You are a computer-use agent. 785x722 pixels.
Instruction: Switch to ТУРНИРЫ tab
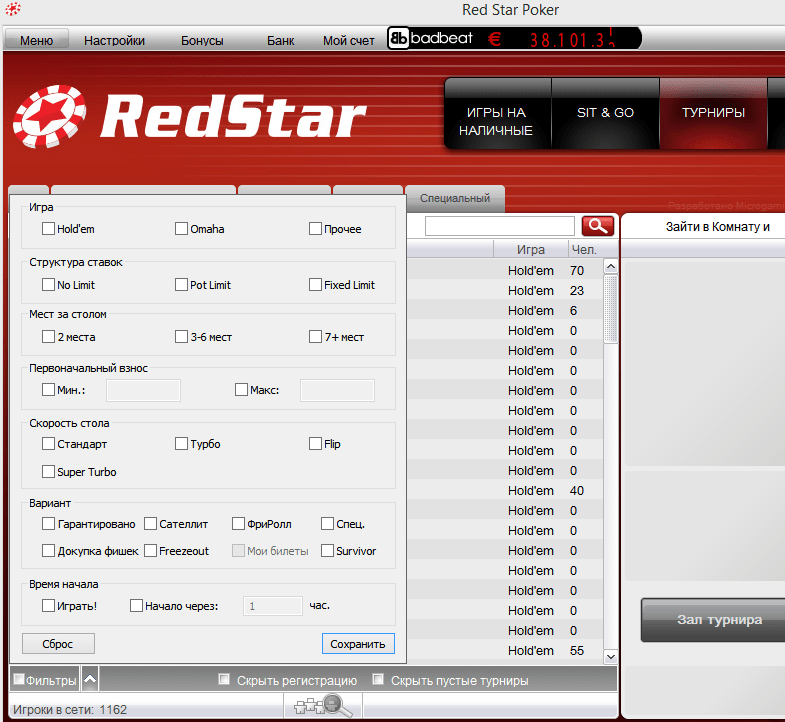pyautogui.click(x=713, y=114)
